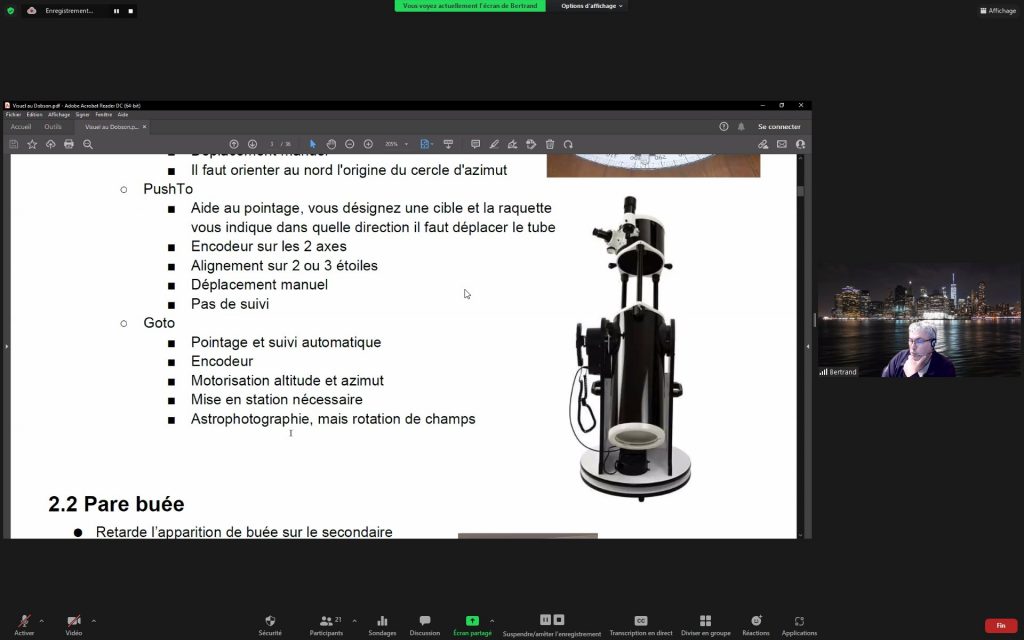Click the fit page display icon
Screen dimensions: 1024x640
click(424, 144)
